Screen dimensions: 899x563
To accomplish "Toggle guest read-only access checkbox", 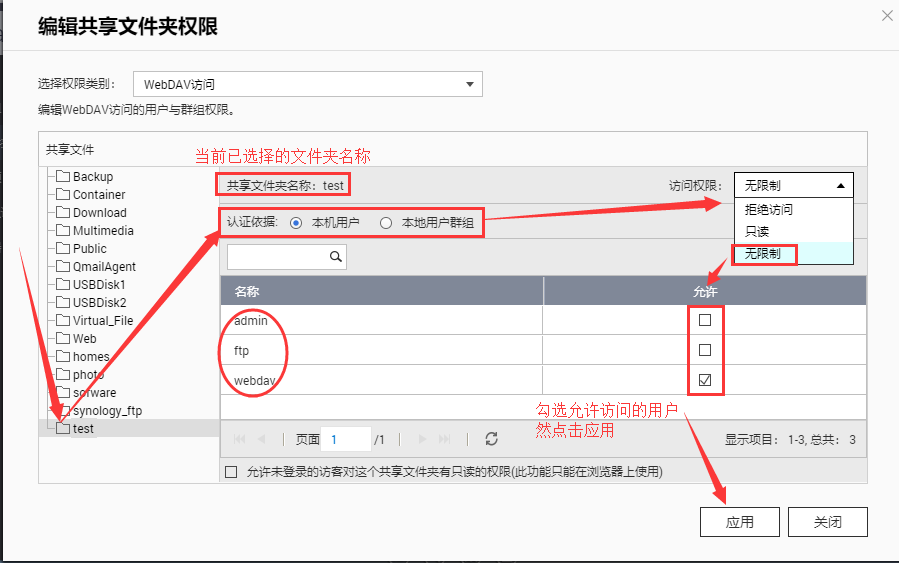I will tap(232, 472).
